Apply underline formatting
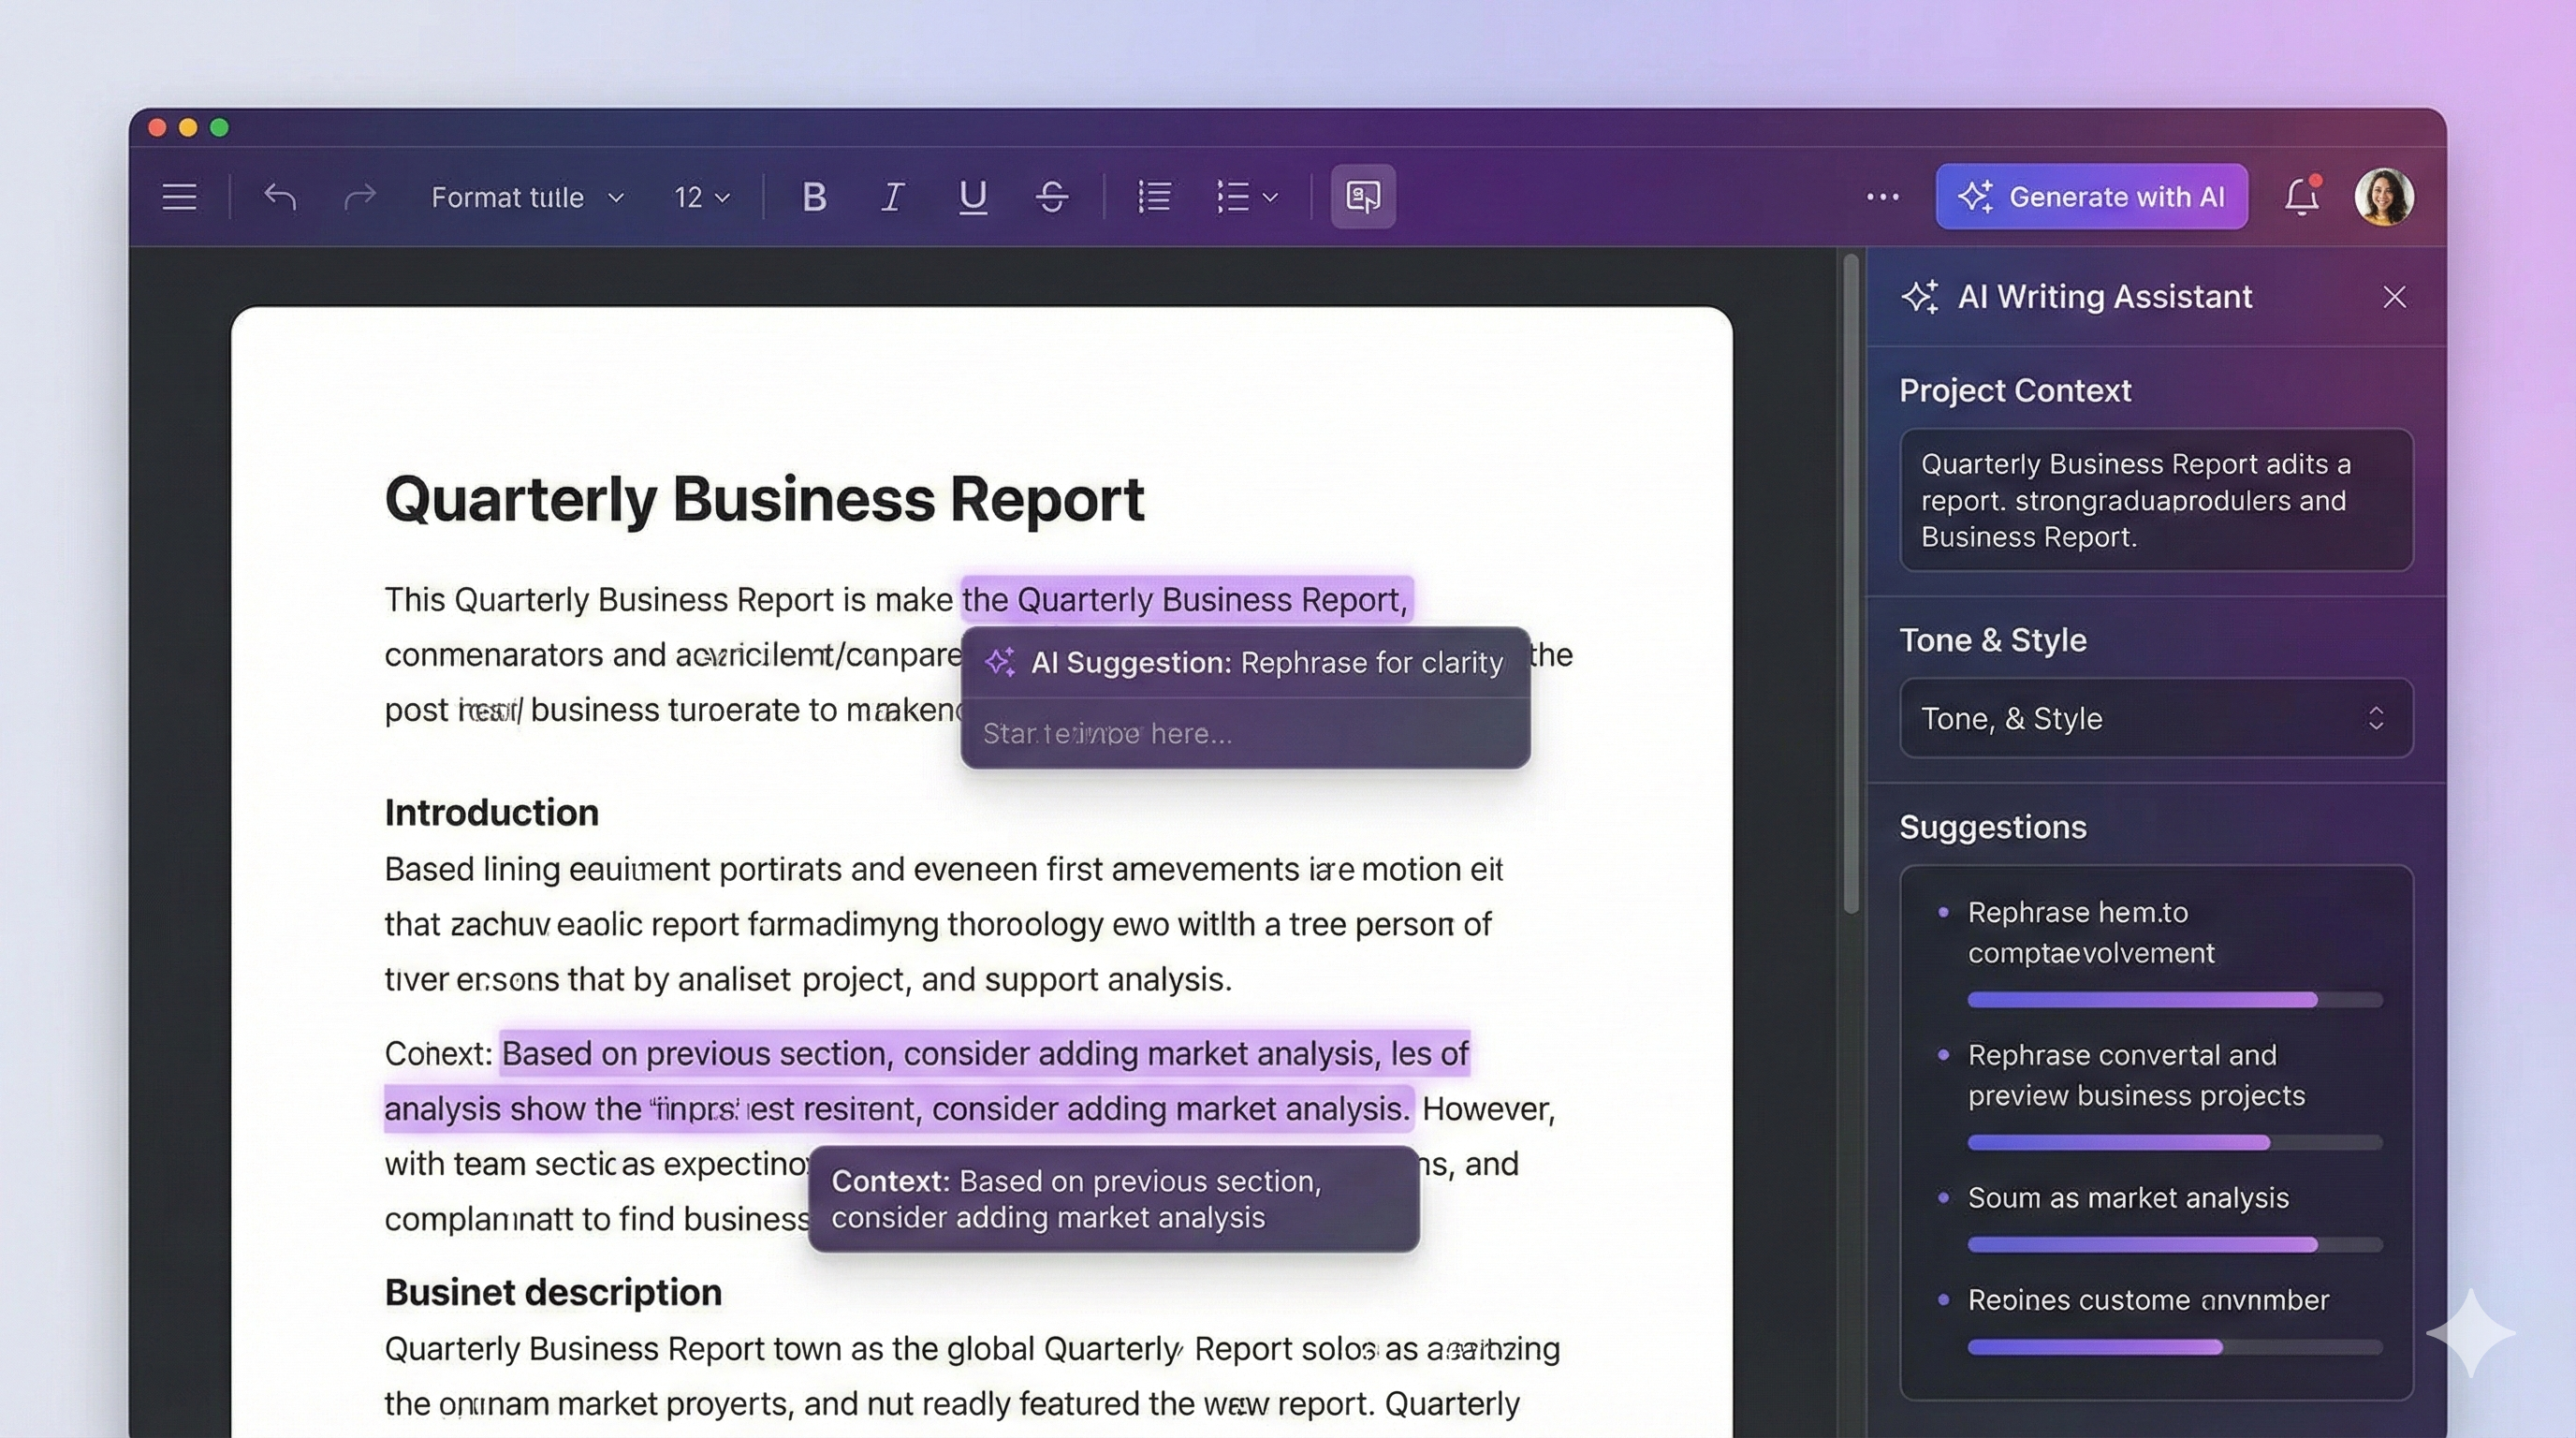2576x1438 pixels. 972,197
